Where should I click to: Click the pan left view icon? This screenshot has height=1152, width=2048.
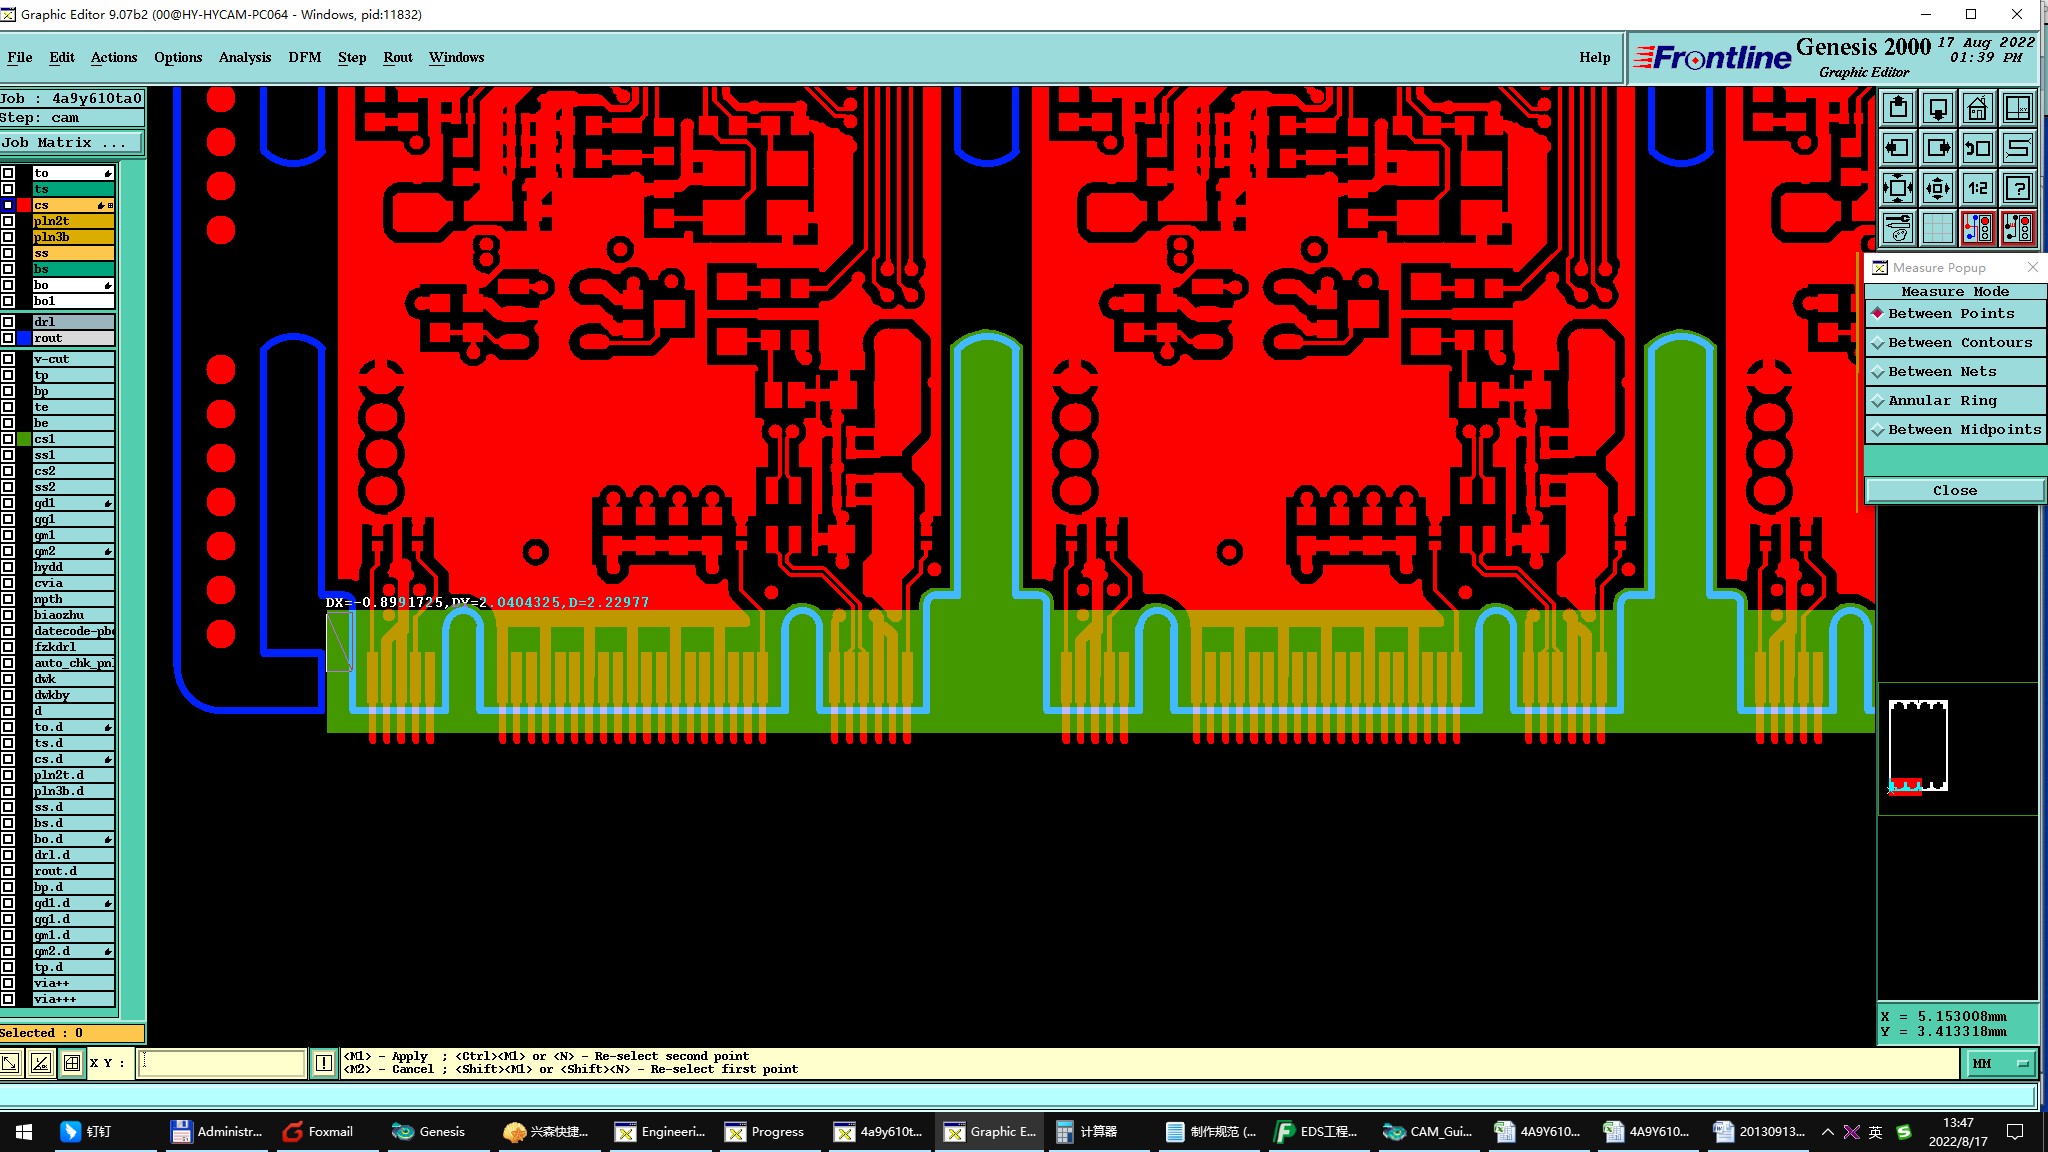pos(1898,148)
